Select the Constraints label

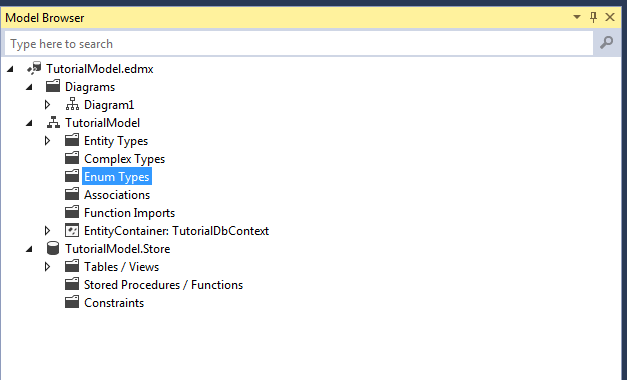114,303
